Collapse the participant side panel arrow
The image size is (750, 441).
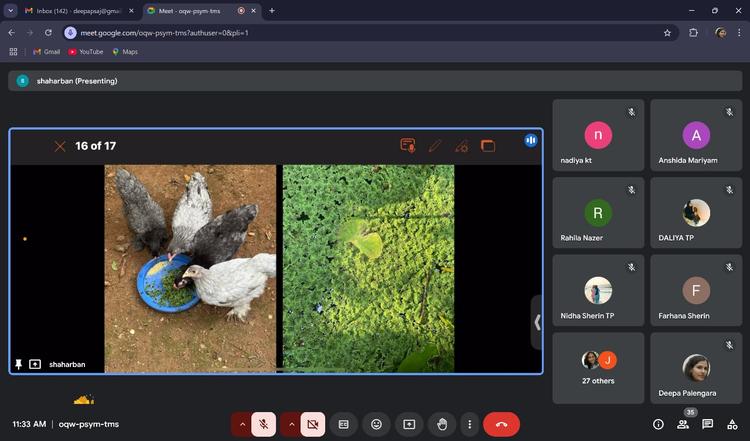point(537,322)
